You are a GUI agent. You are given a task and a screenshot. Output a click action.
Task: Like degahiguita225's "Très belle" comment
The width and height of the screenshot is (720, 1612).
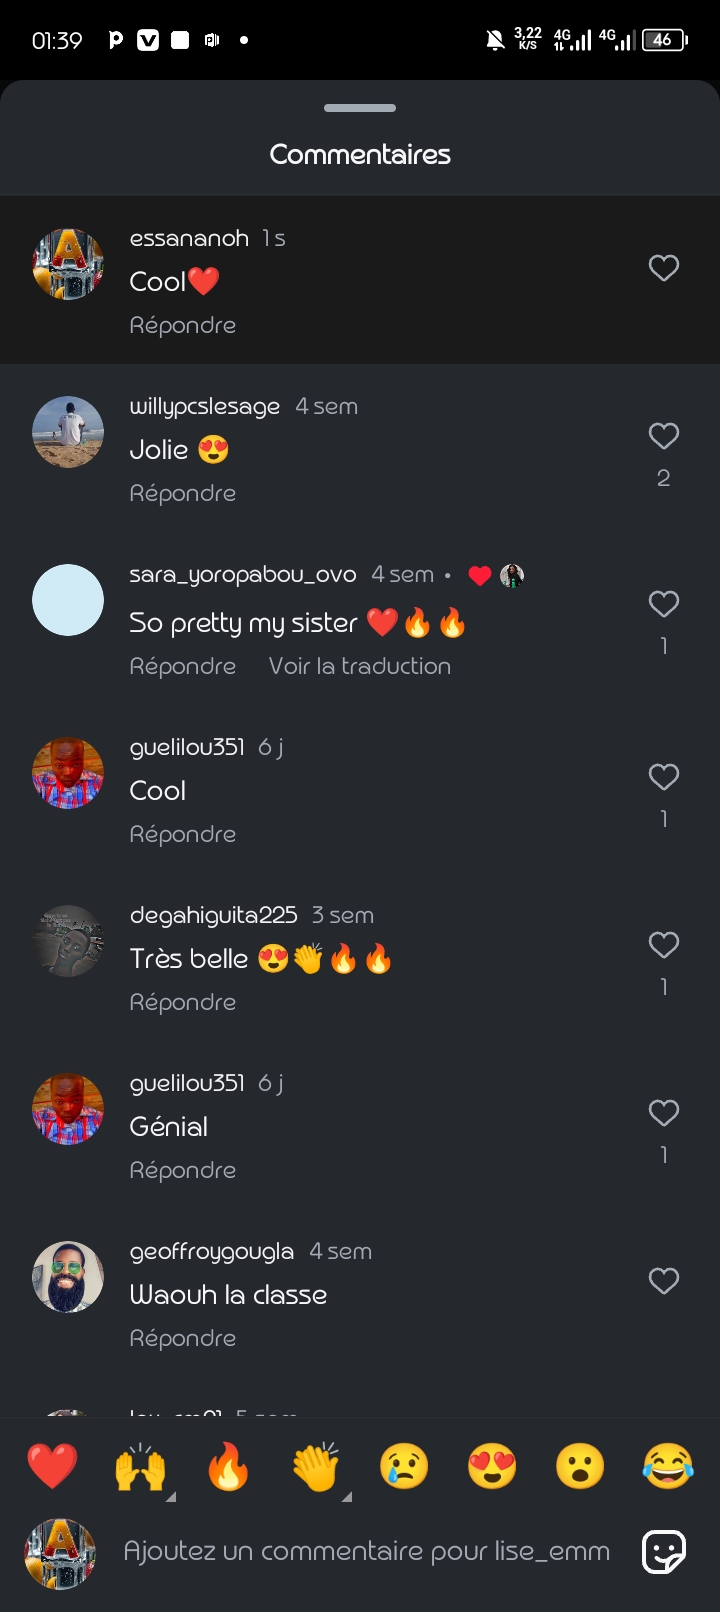pyautogui.click(x=664, y=945)
